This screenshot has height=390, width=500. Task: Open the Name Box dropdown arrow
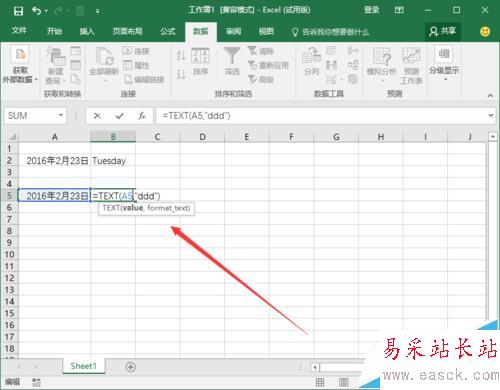[61, 115]
